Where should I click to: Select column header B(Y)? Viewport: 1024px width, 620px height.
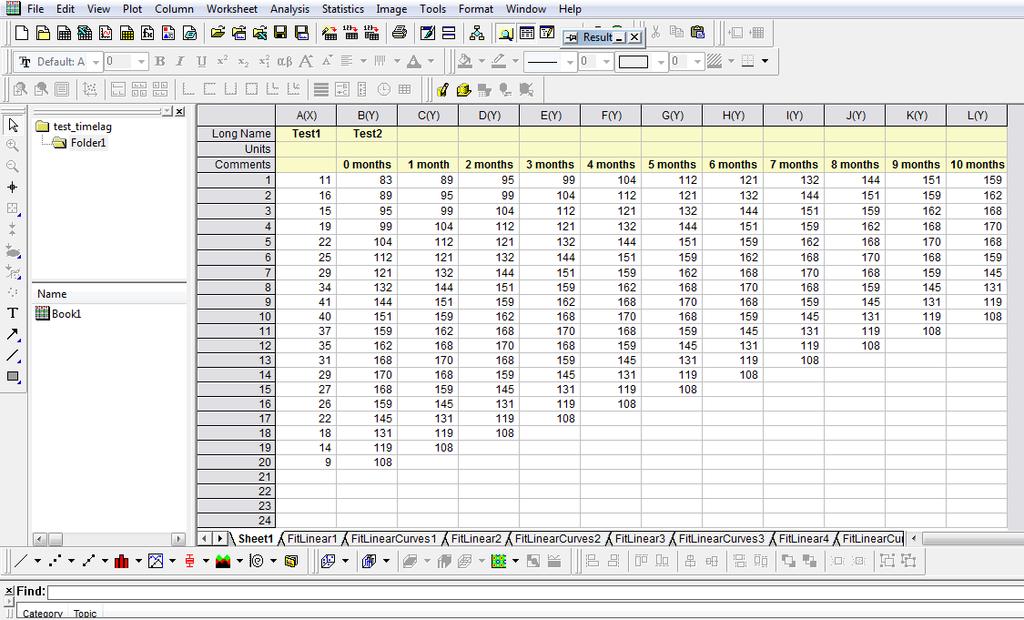coord(367,115)
